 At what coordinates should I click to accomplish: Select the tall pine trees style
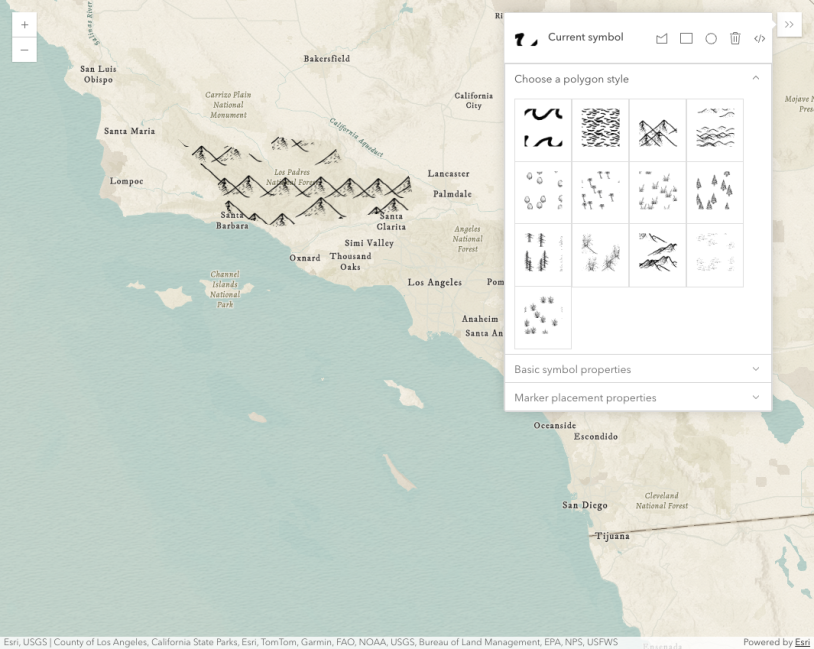[541, 254]
